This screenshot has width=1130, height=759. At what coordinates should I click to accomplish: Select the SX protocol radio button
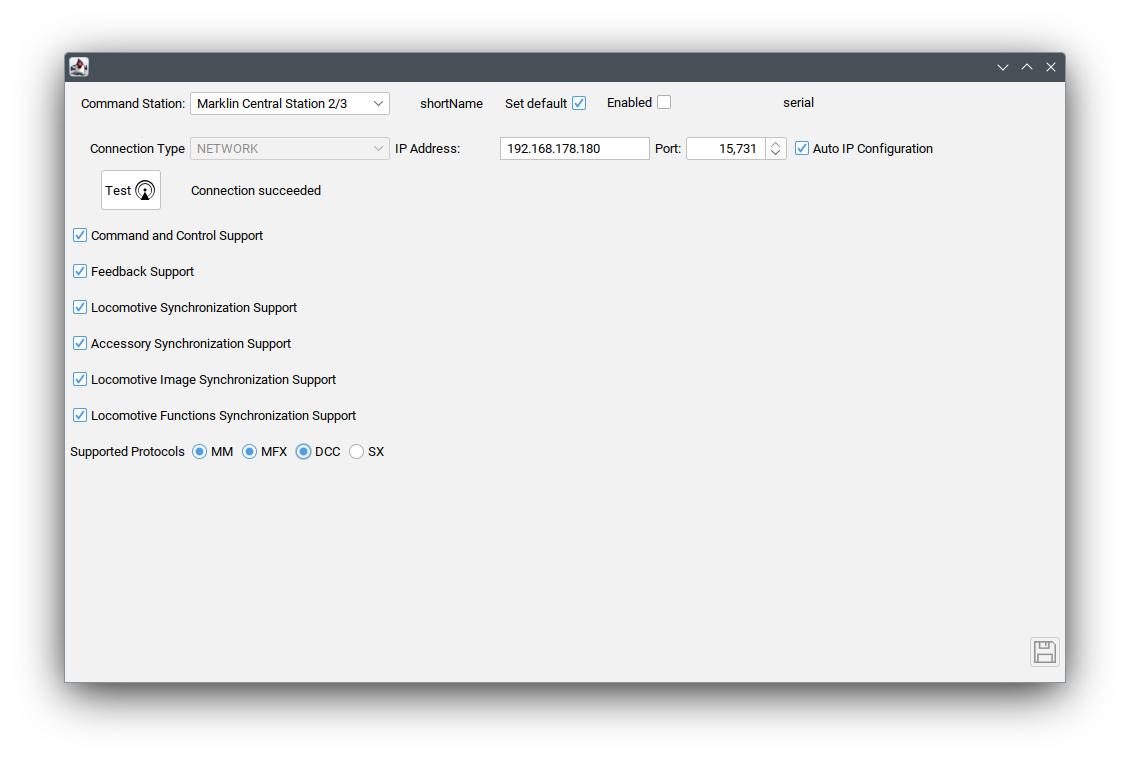356,452
